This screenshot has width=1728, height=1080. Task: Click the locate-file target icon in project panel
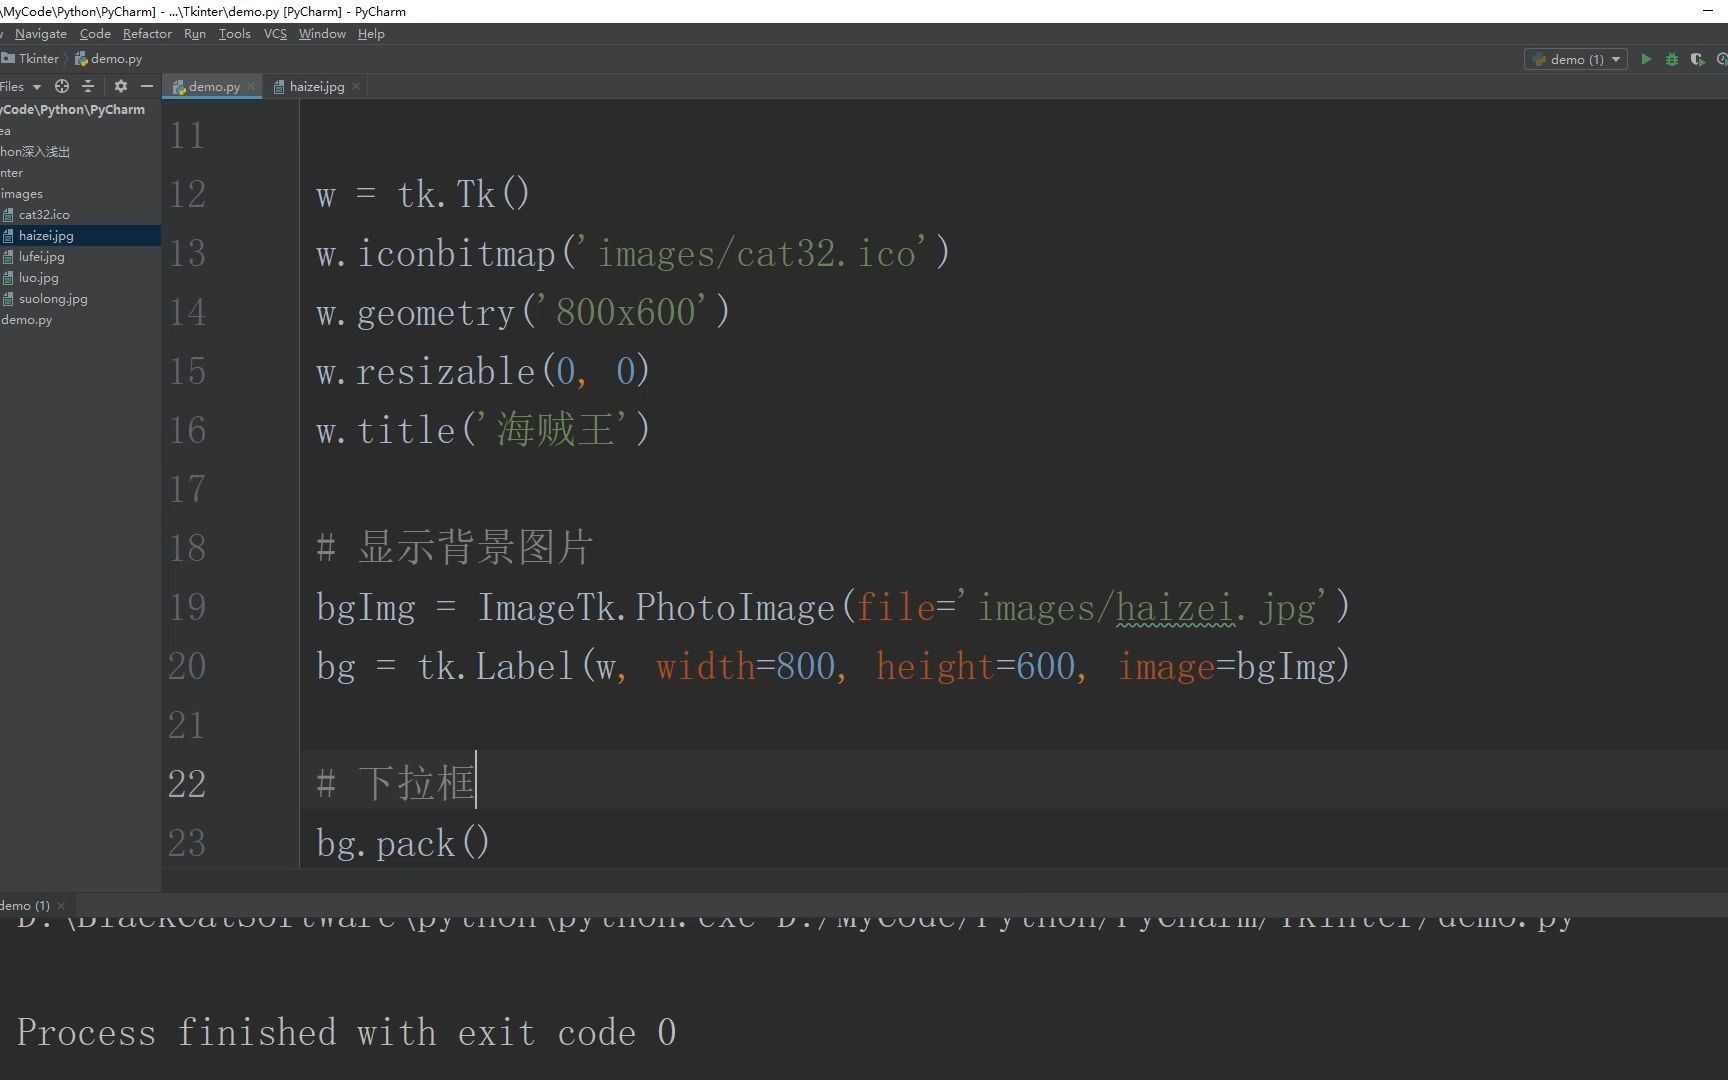pos(62,86)
